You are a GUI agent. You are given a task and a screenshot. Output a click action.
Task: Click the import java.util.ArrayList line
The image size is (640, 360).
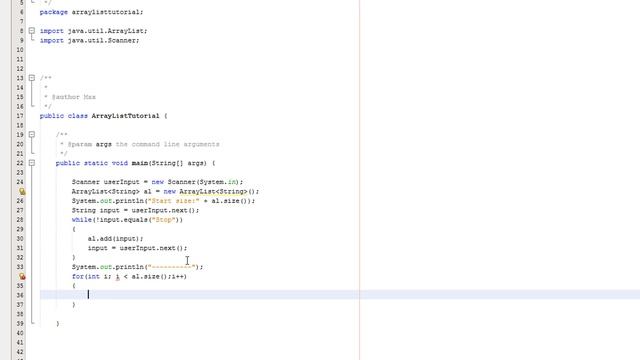(x=93, y=31)
